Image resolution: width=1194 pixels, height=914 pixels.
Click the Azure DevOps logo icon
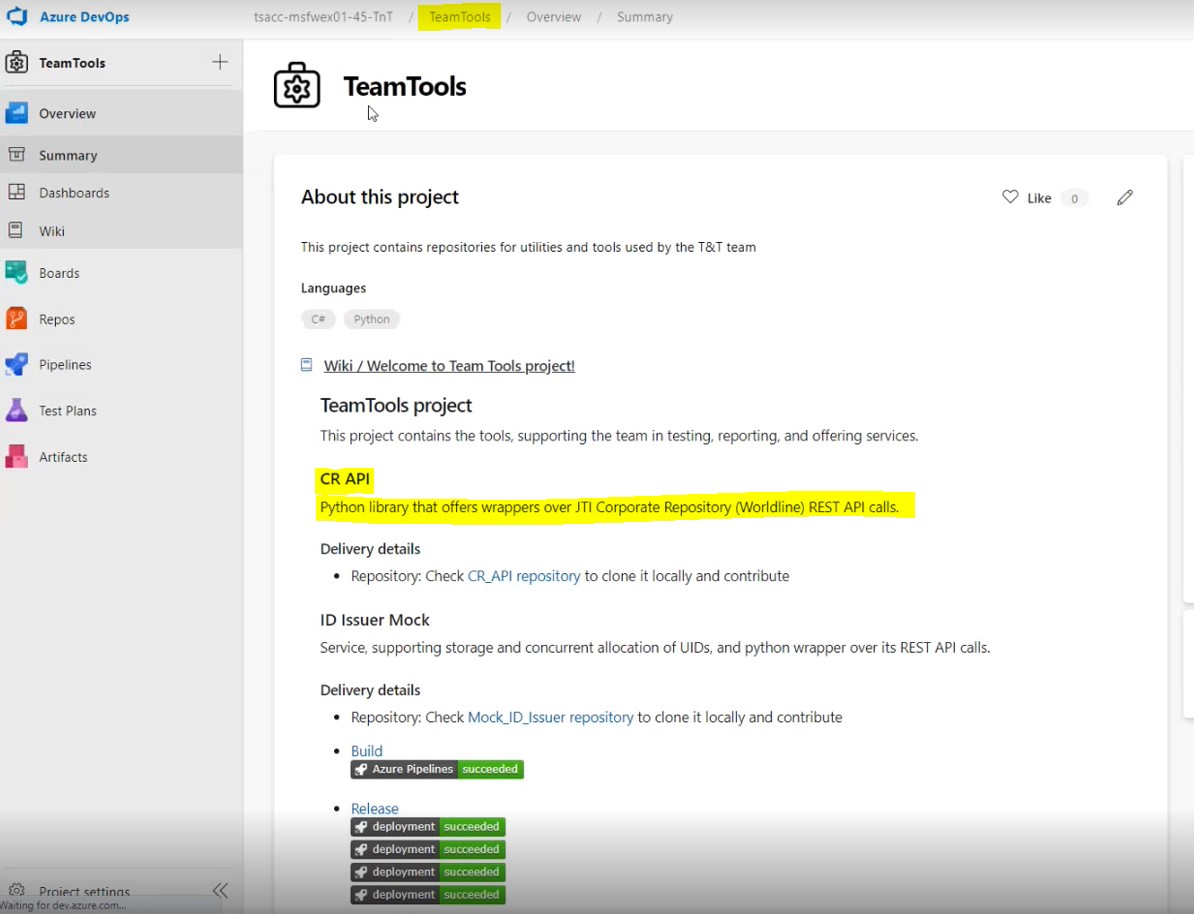(17, 16)
